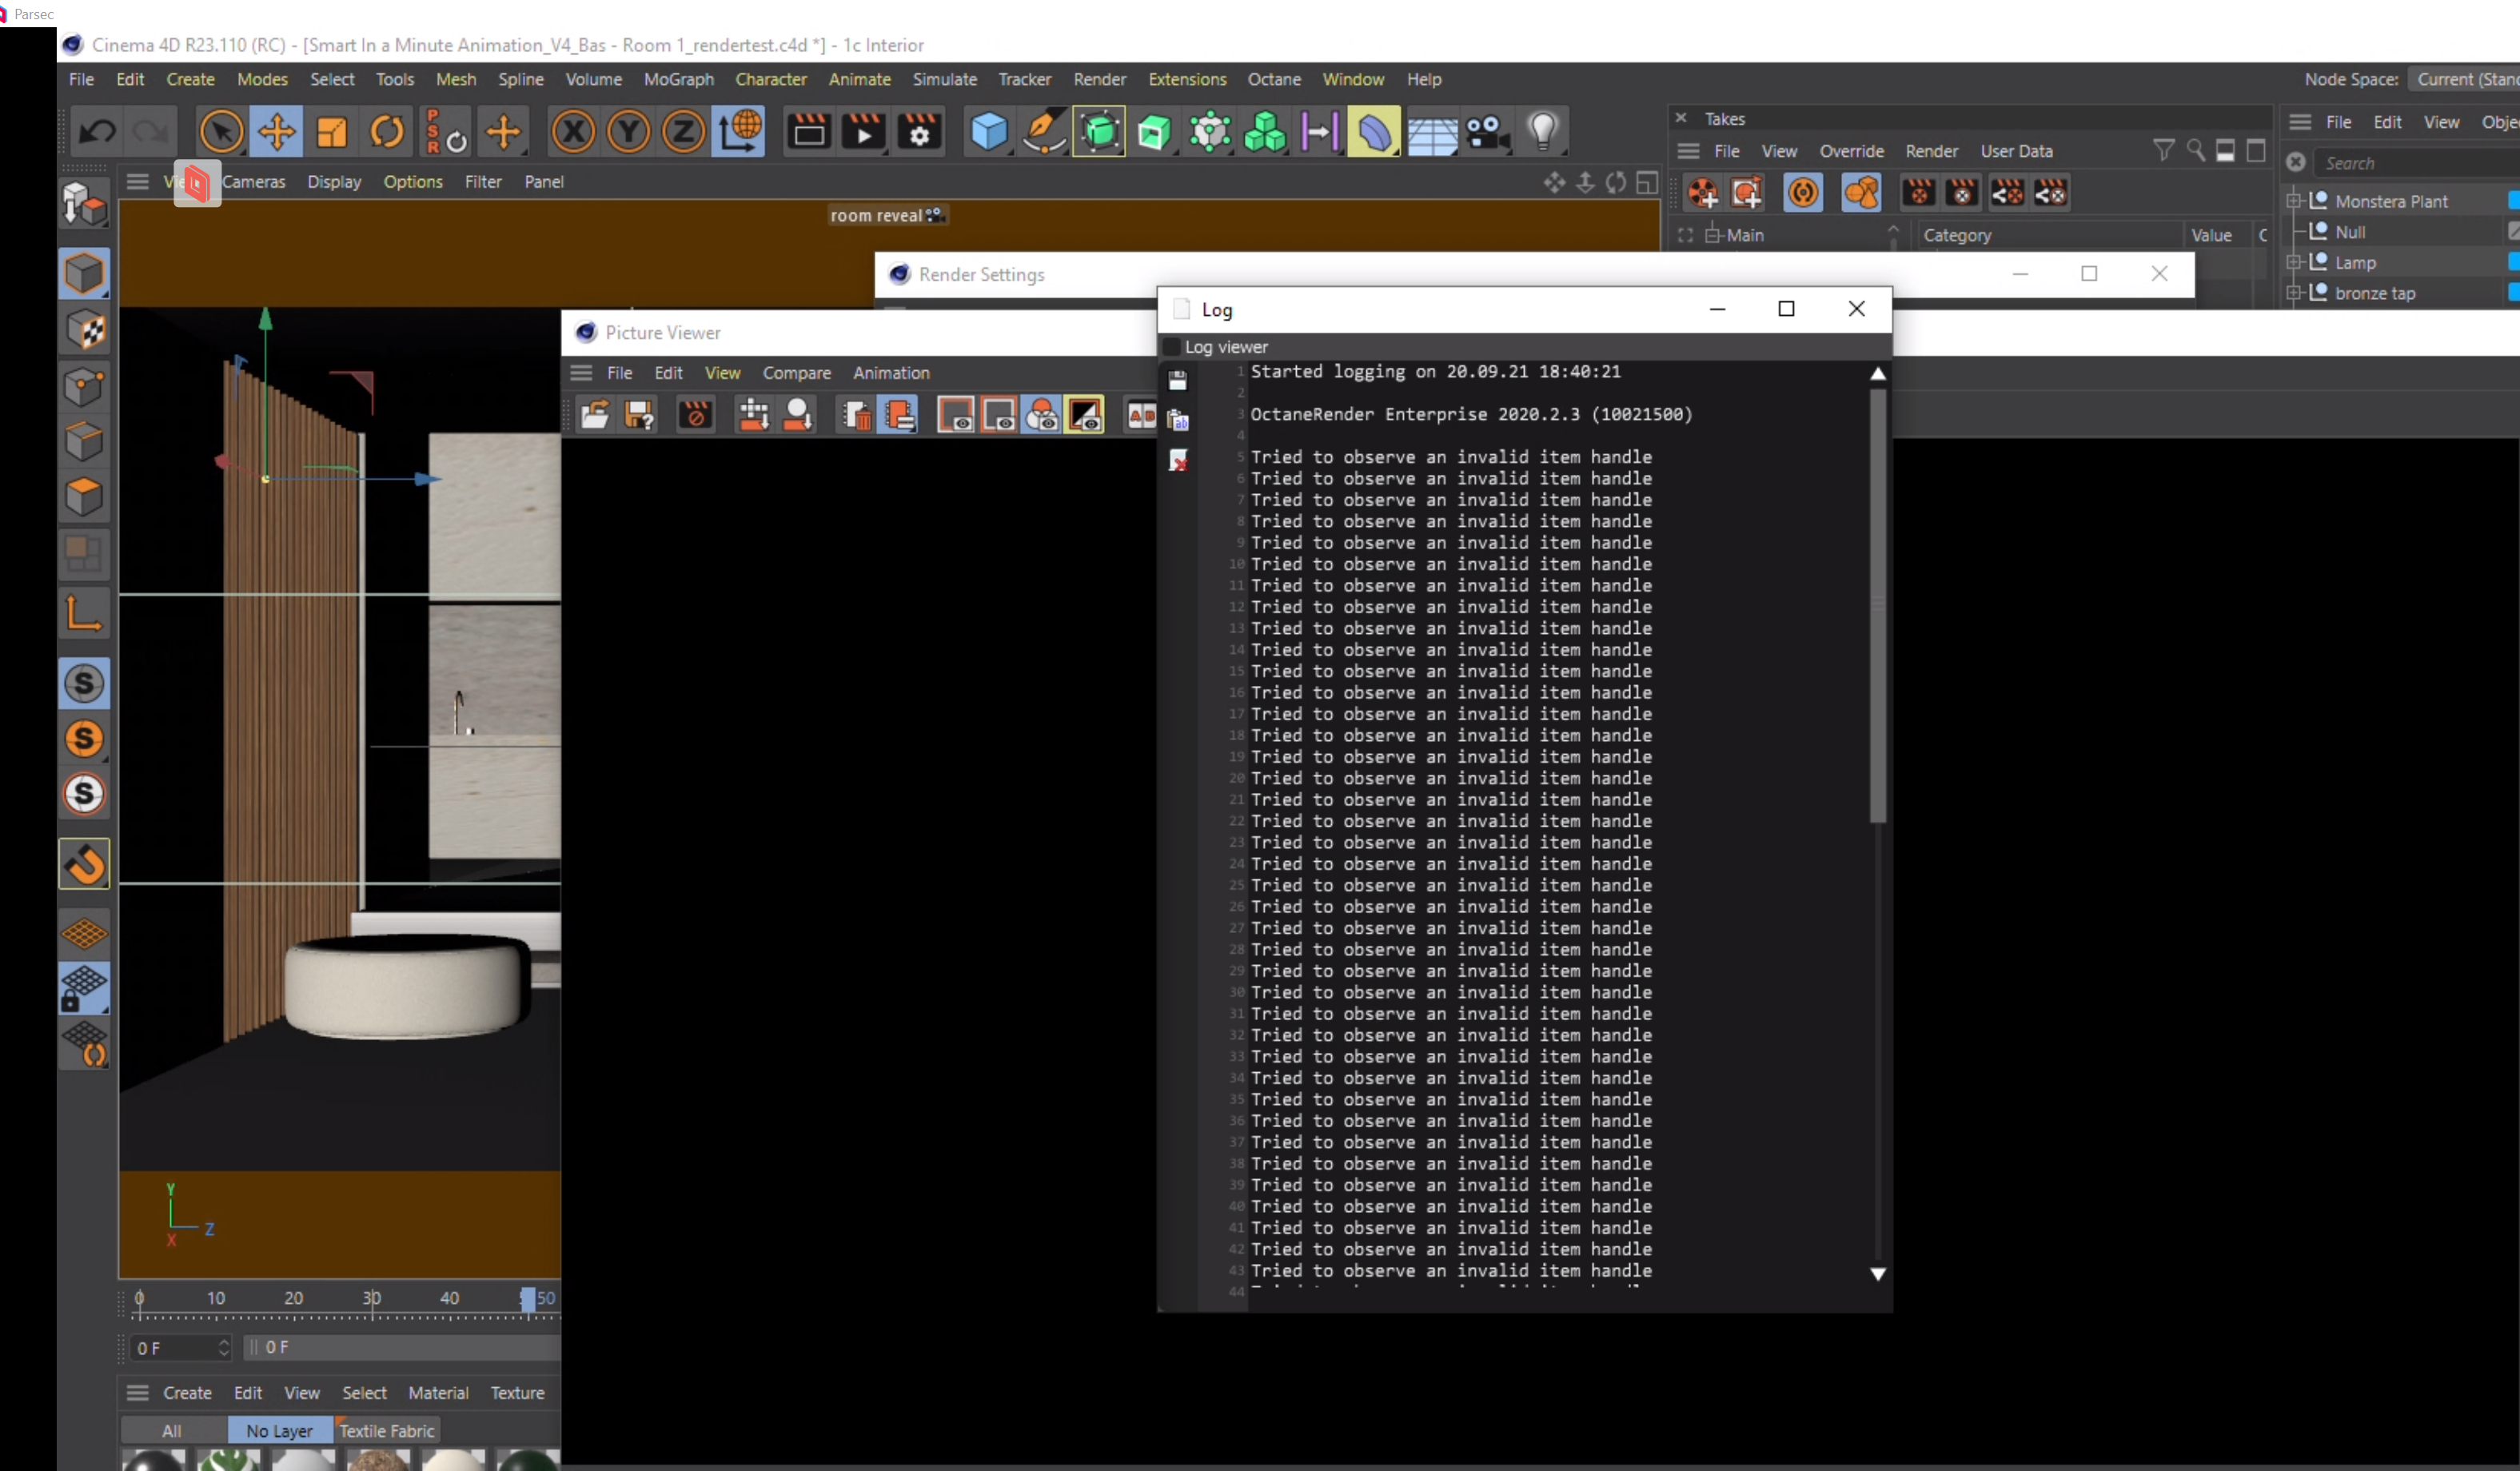This screenshot has width=2520, height=1471.
Task: Click the timeline playhead marker
Action: (x=528, y=1298)
